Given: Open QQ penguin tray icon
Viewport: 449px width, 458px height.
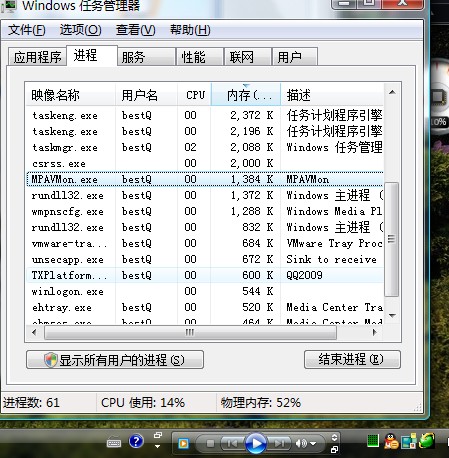Looking at the screenshot, I should 391,441.
